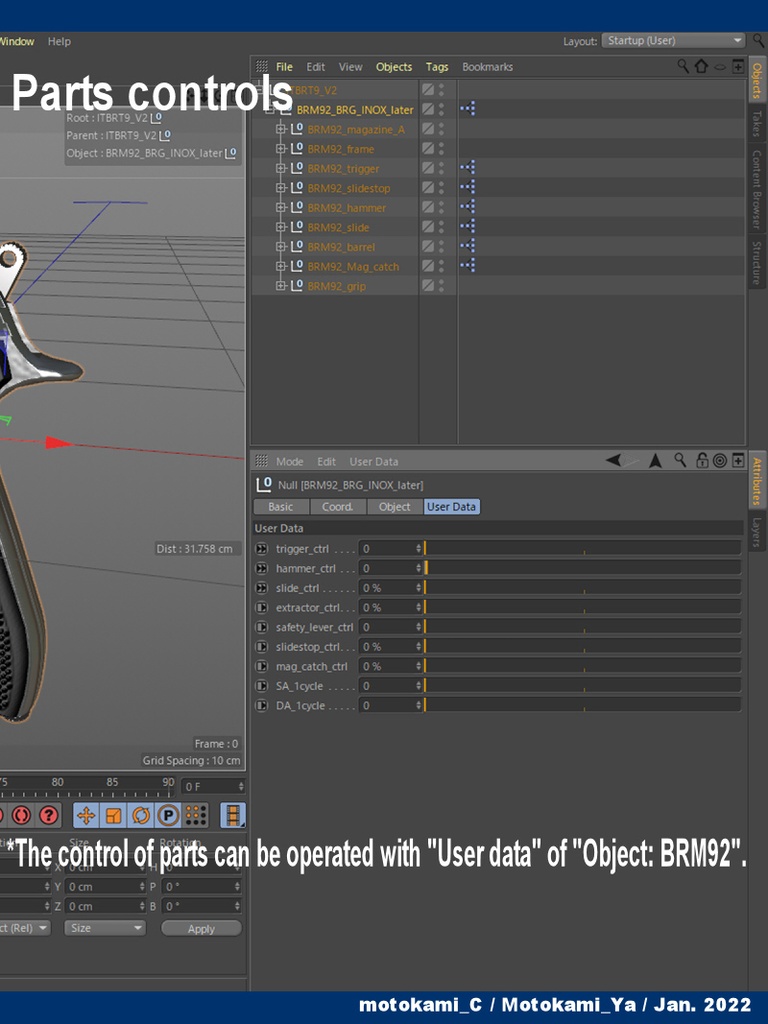The height and width of the screenshot is (1024, 768).
Task: Open the Takes side tab
Action: tap(758, 123)
